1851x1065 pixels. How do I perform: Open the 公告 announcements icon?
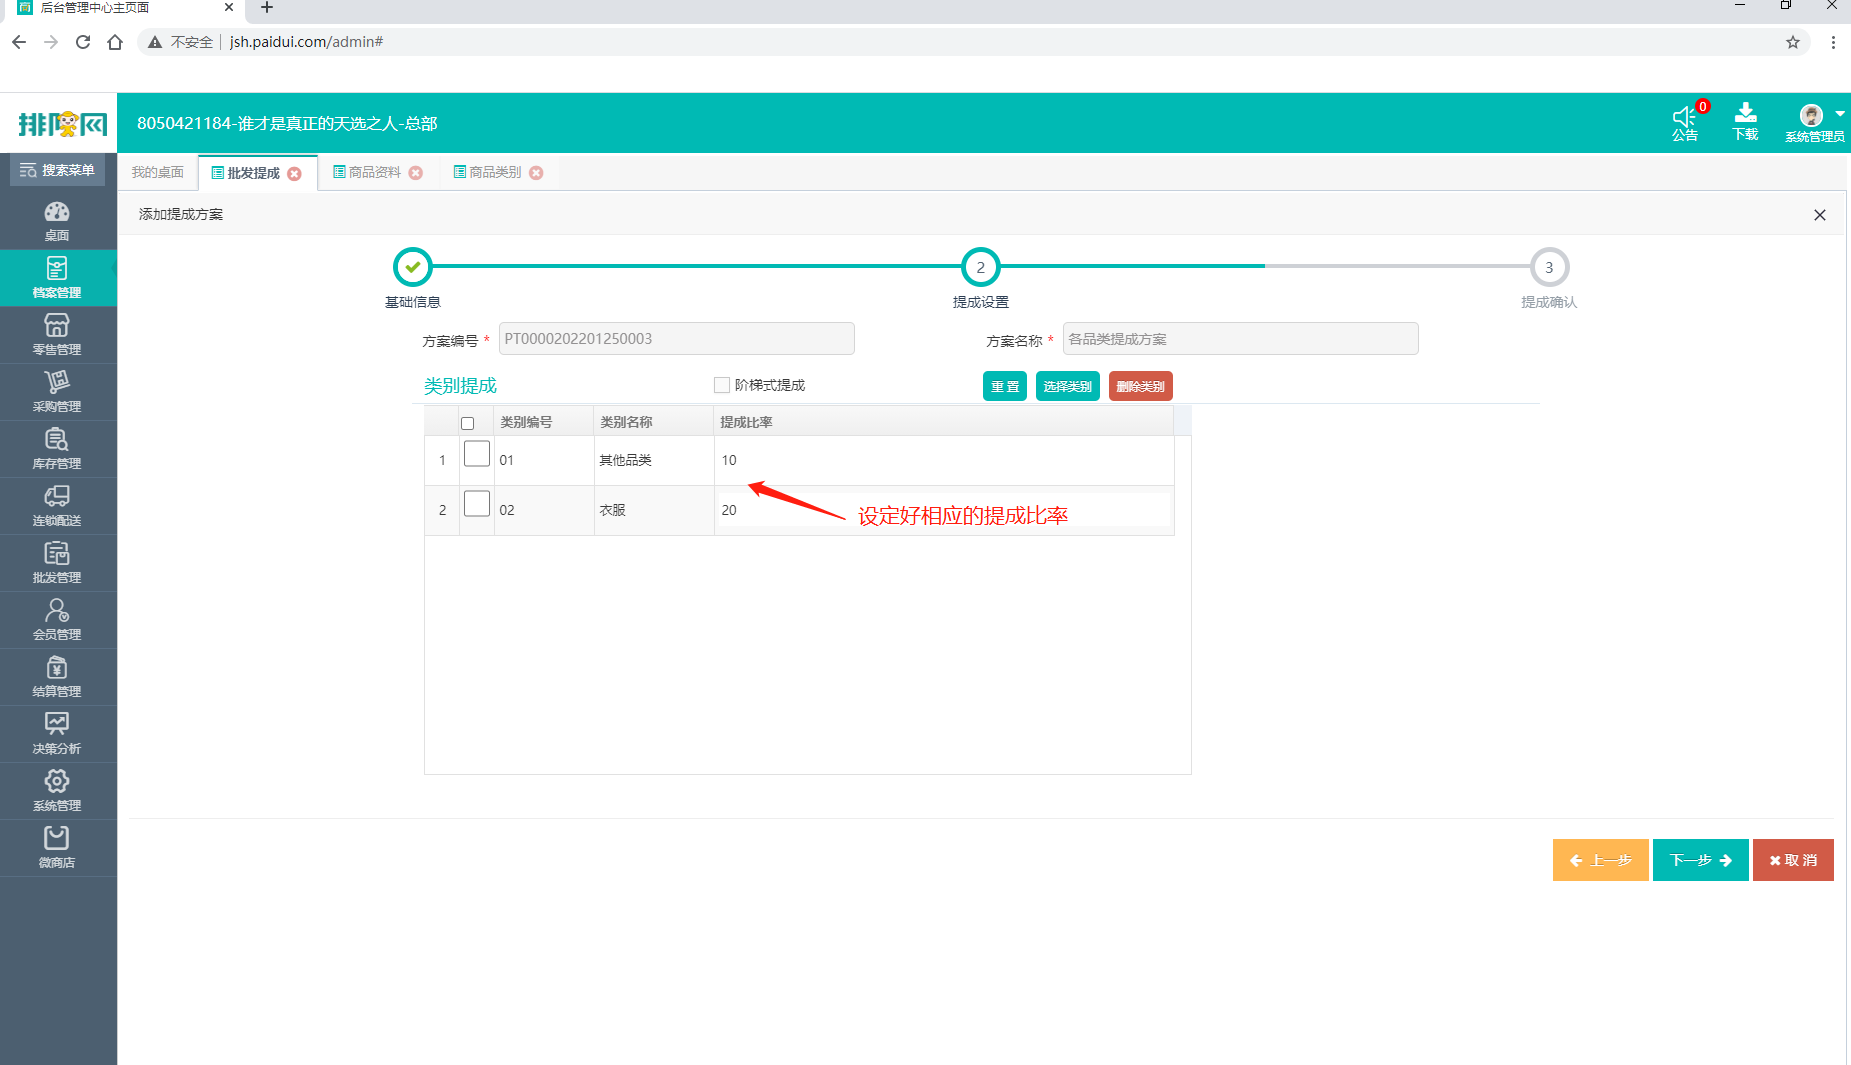pyautogui.click(x=1686, y=122)
